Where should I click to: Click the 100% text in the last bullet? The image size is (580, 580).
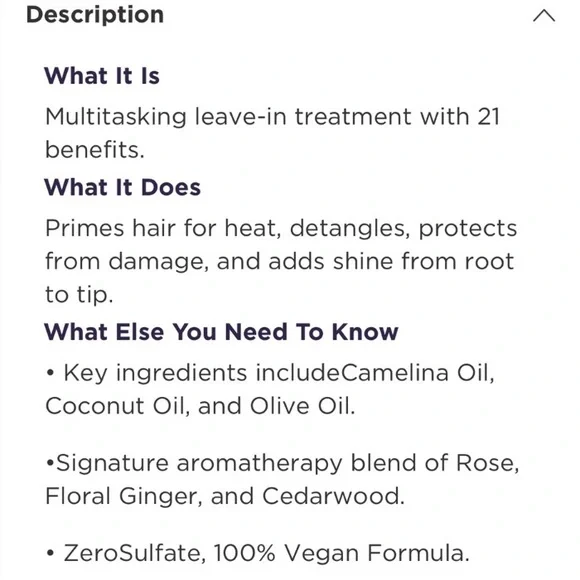coord(245,553)
